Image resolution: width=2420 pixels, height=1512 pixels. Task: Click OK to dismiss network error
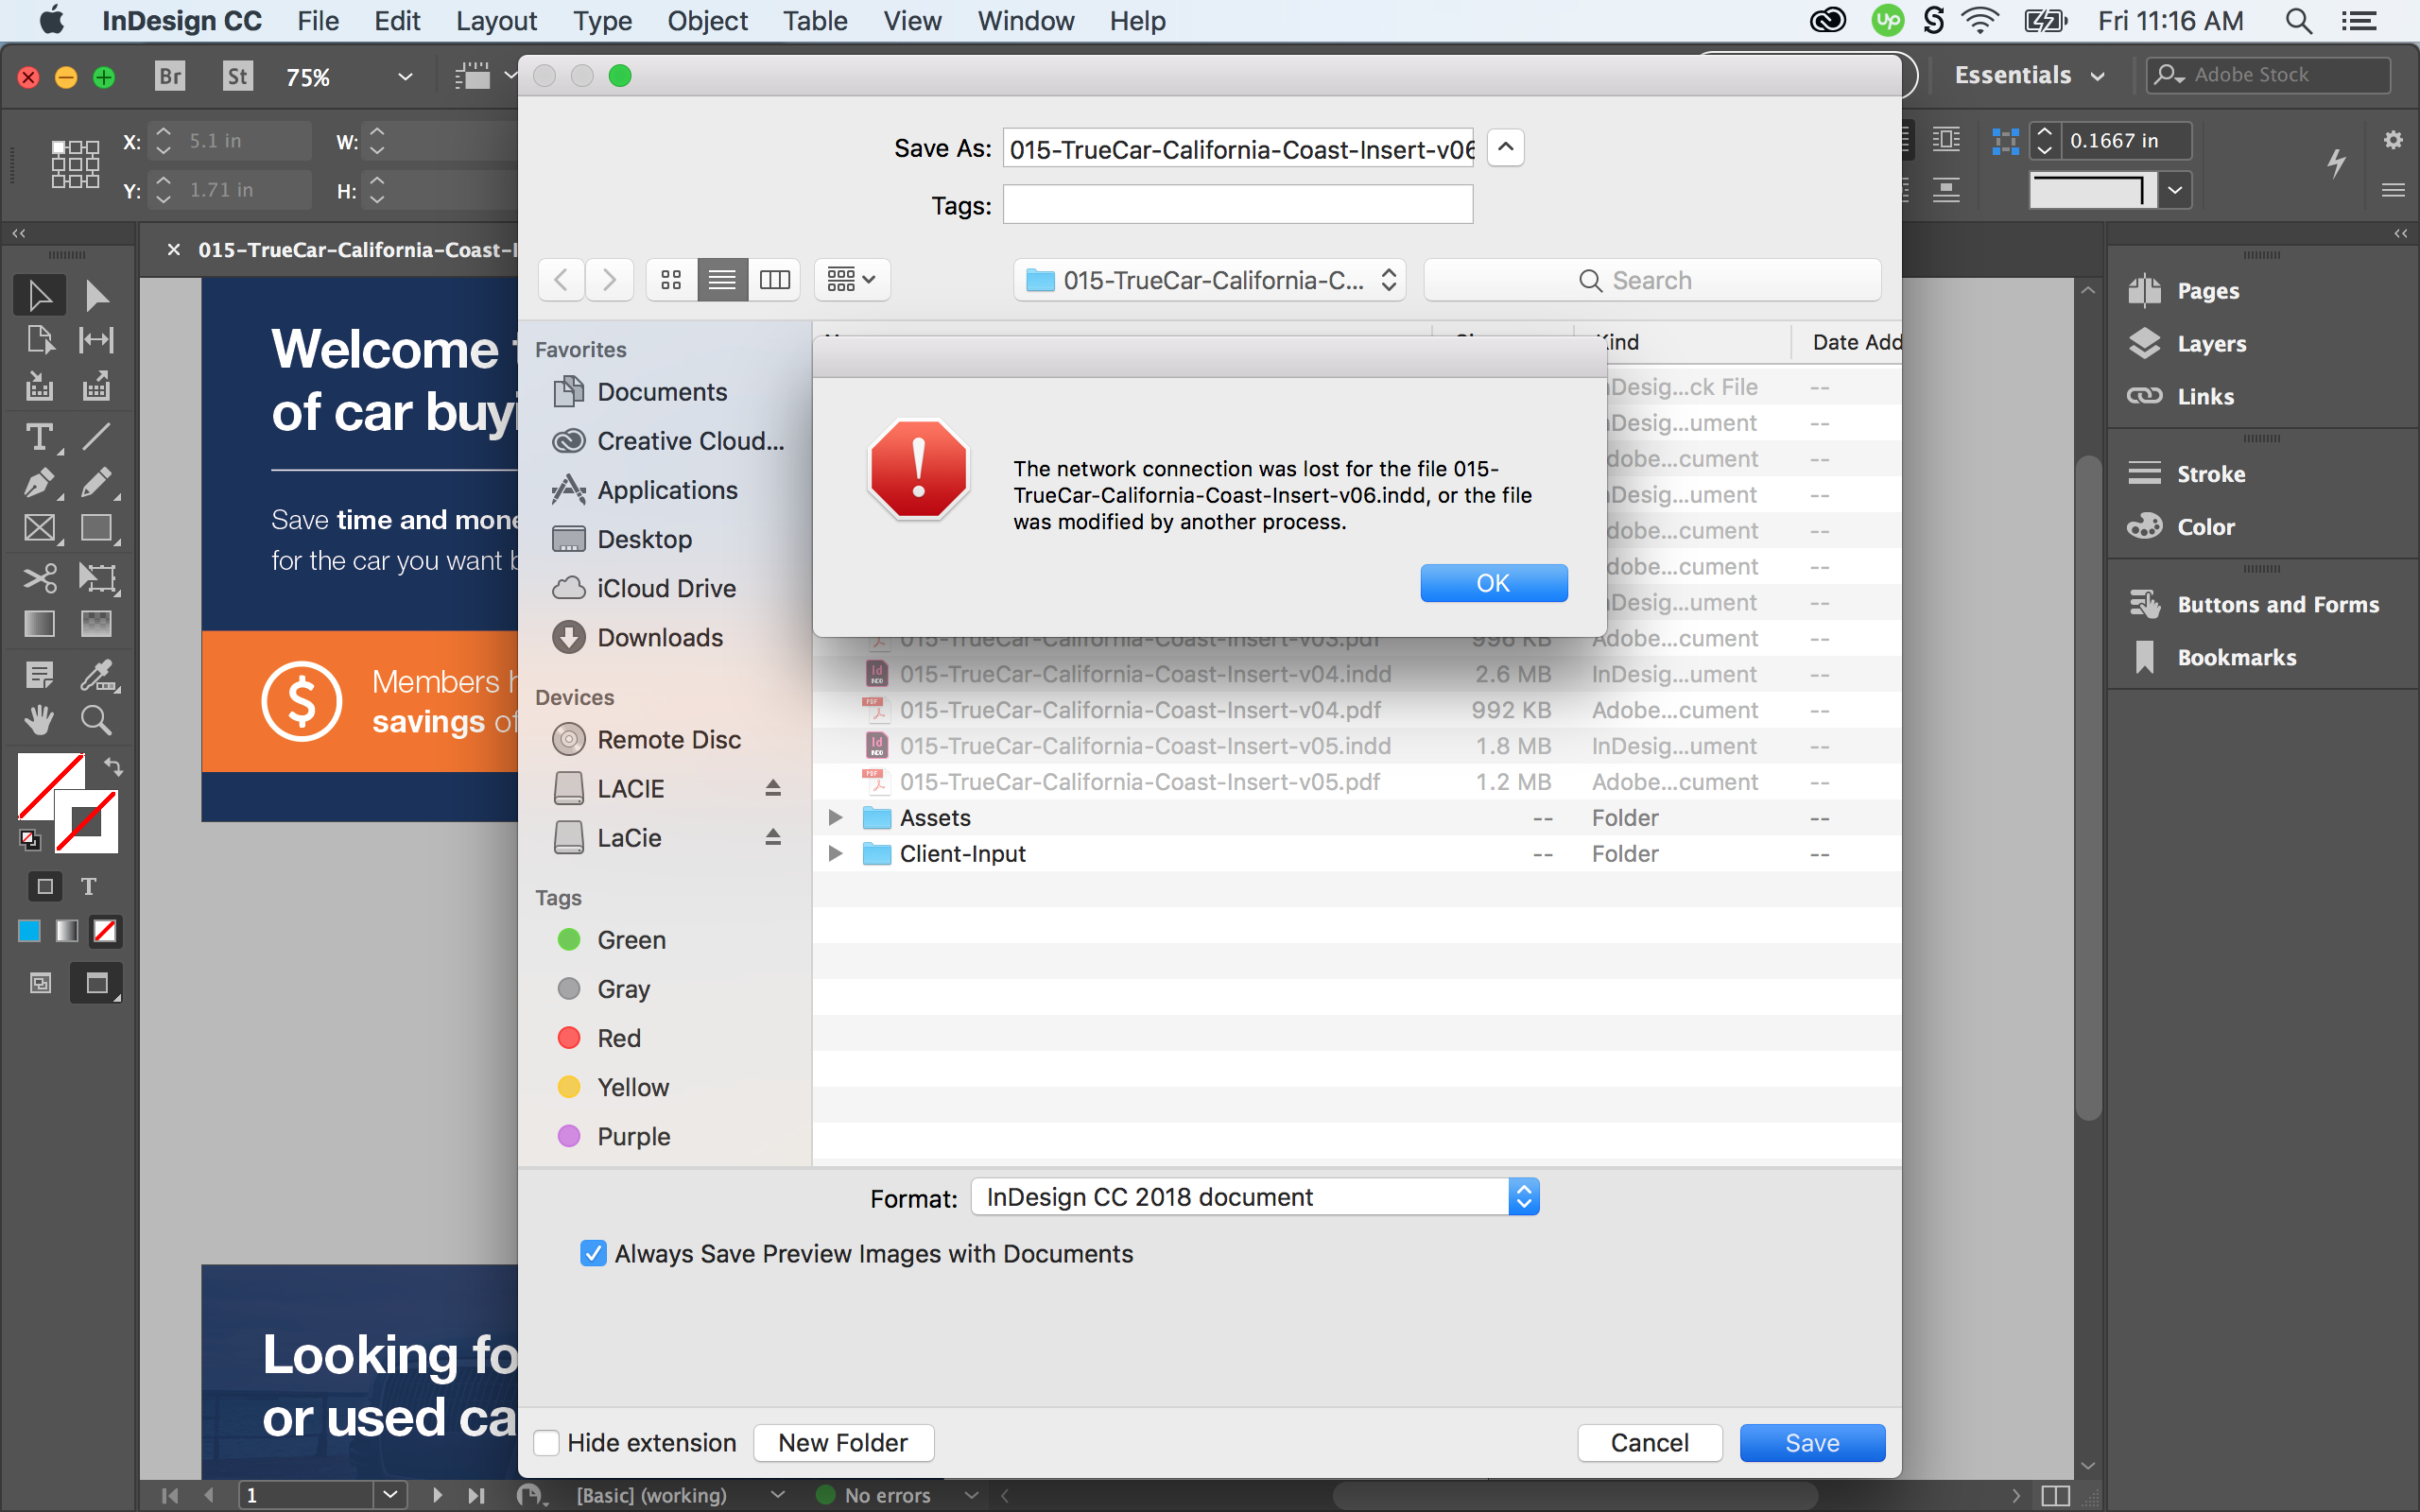coord(1492,580)
